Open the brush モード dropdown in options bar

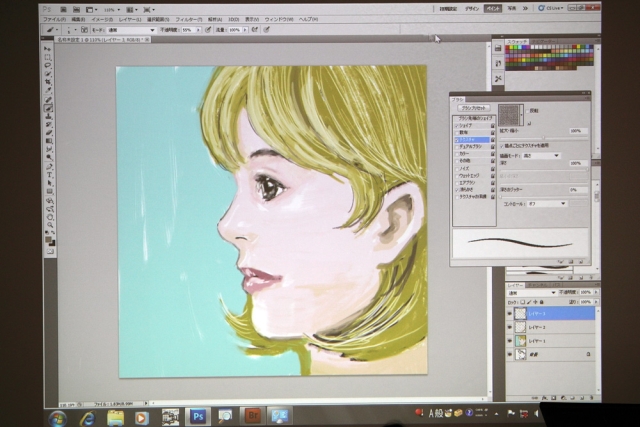[x=131, y=30]
